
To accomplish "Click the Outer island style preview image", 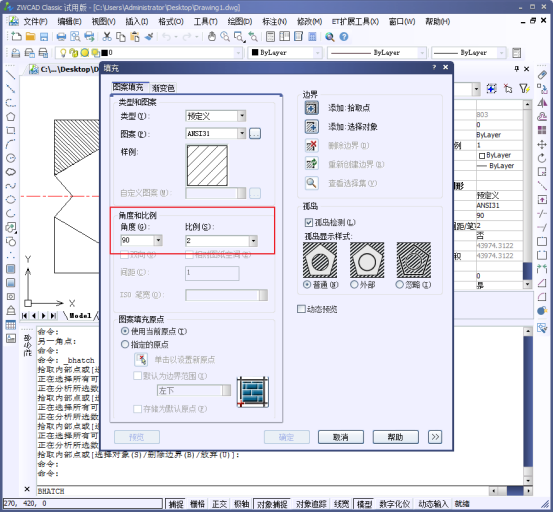I will pyautogui.click(x=367, y=260).
